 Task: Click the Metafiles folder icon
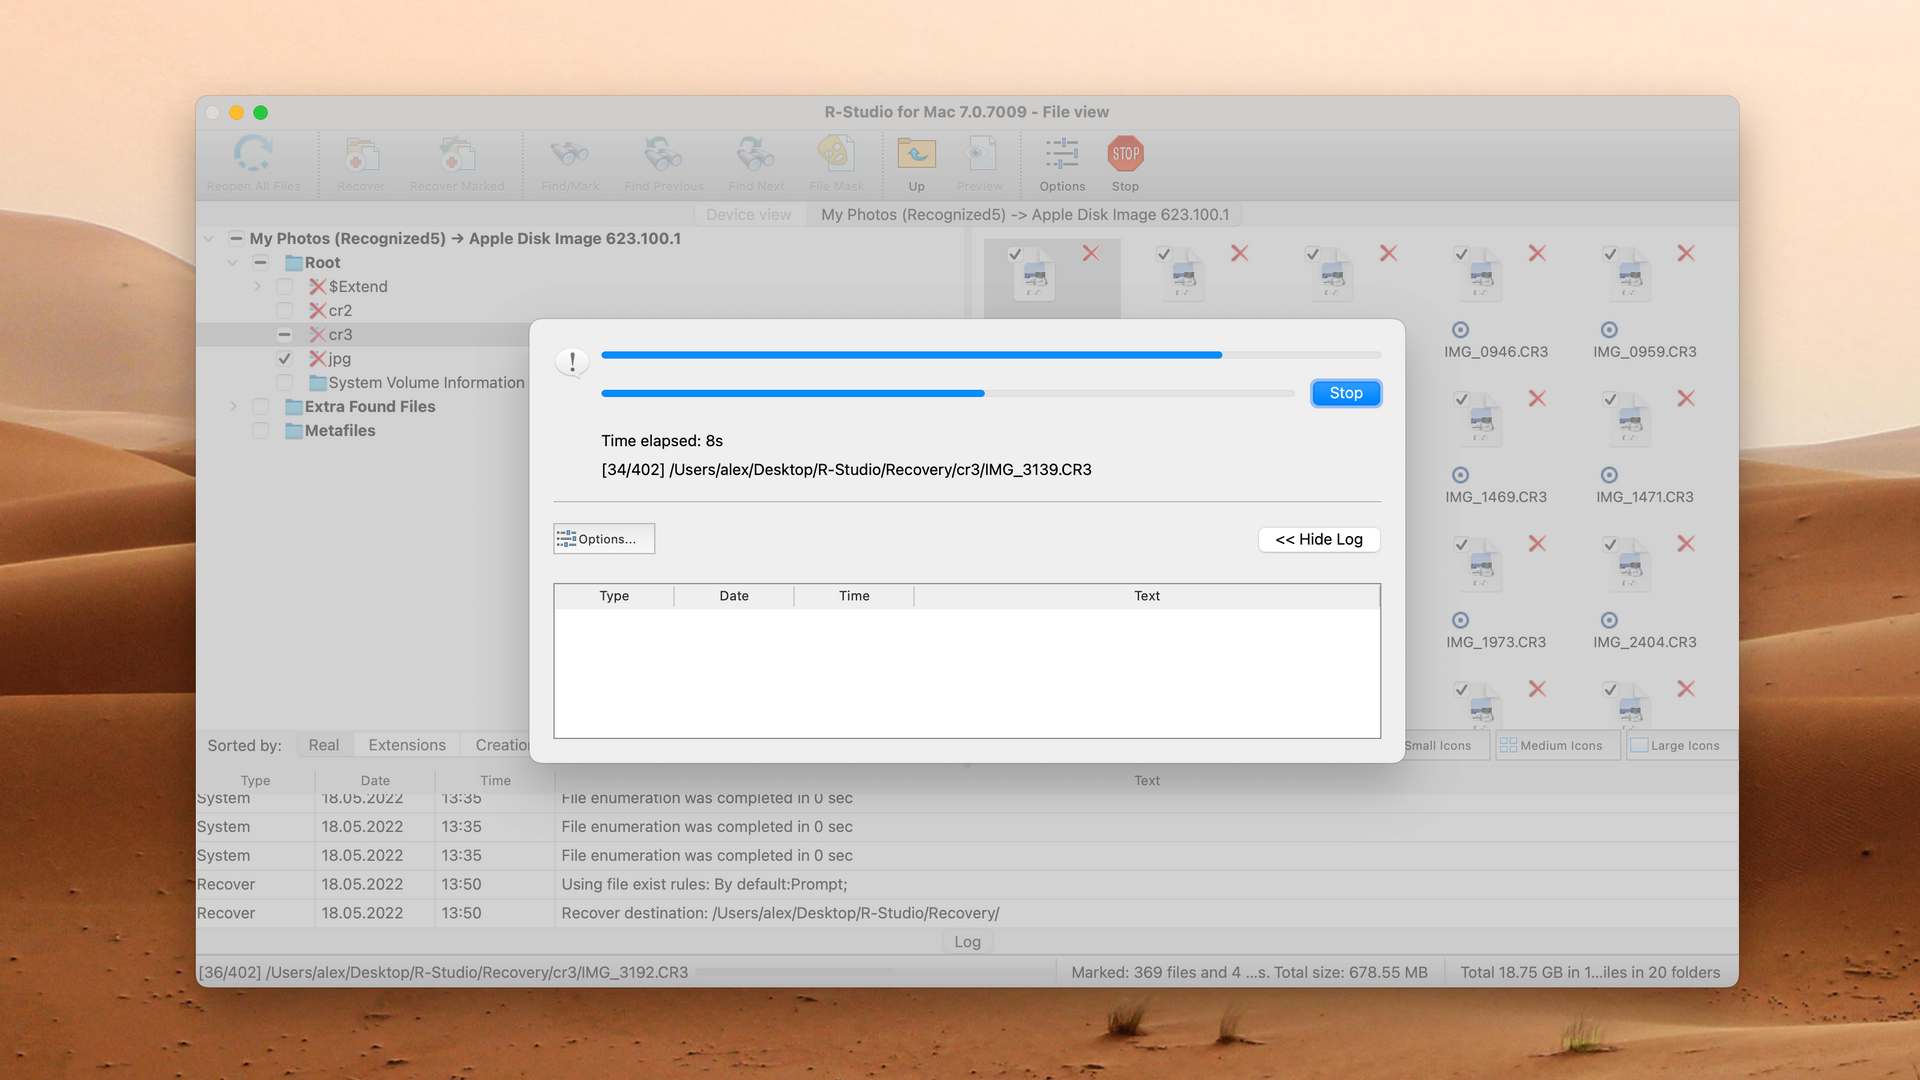pyautogui.click(x=294, y=431)
